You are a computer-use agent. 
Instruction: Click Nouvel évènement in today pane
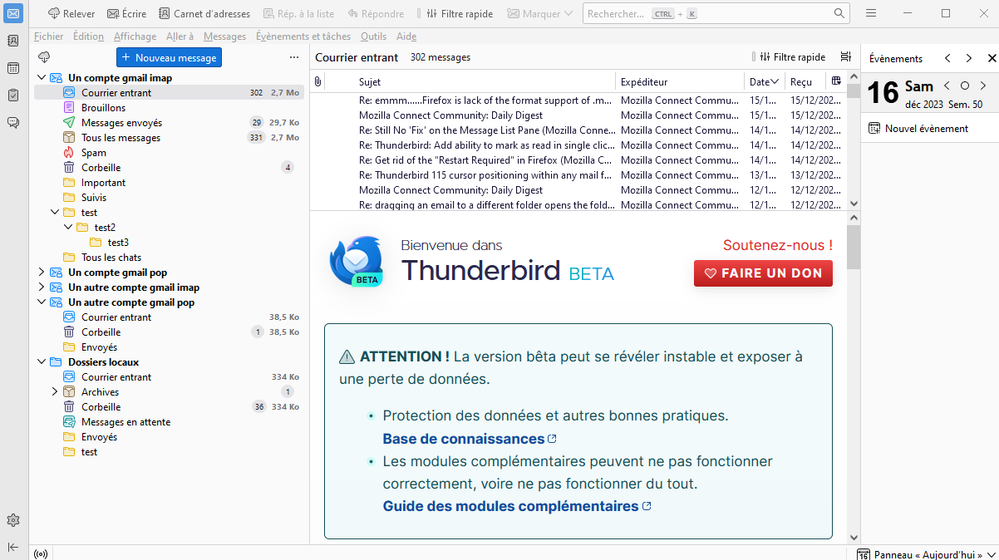coord(919,129)
